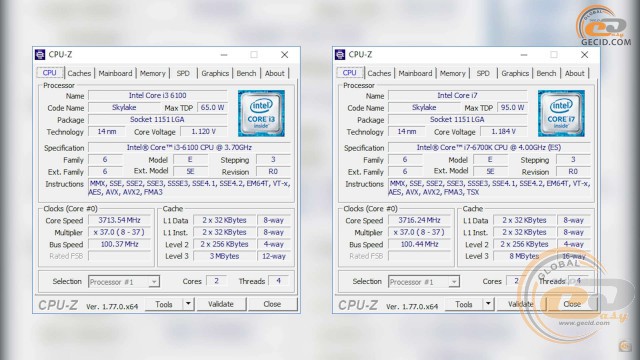Click Intel Core i3 logo in left window
The image size is (640, 360).
pyautogui.click(x=261, y=113)
